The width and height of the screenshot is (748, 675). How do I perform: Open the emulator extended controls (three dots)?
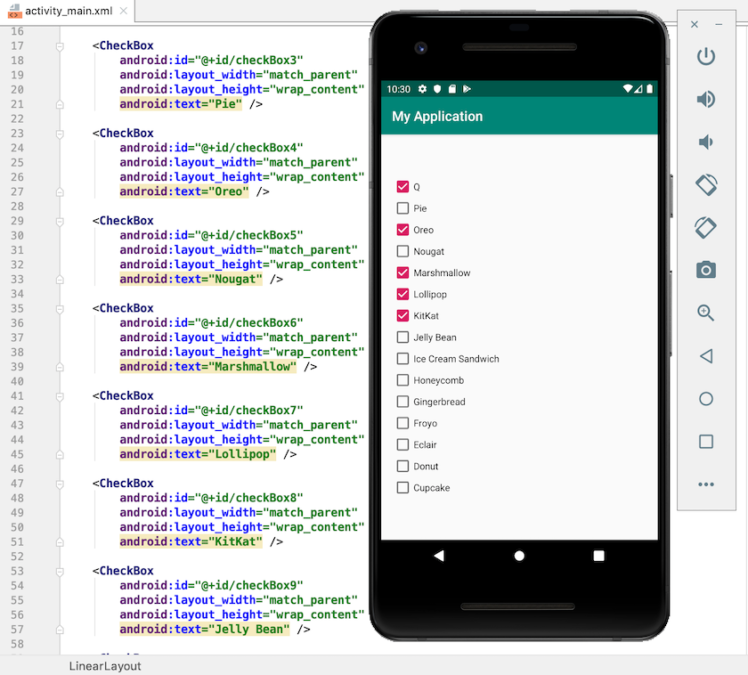point(706,485)
